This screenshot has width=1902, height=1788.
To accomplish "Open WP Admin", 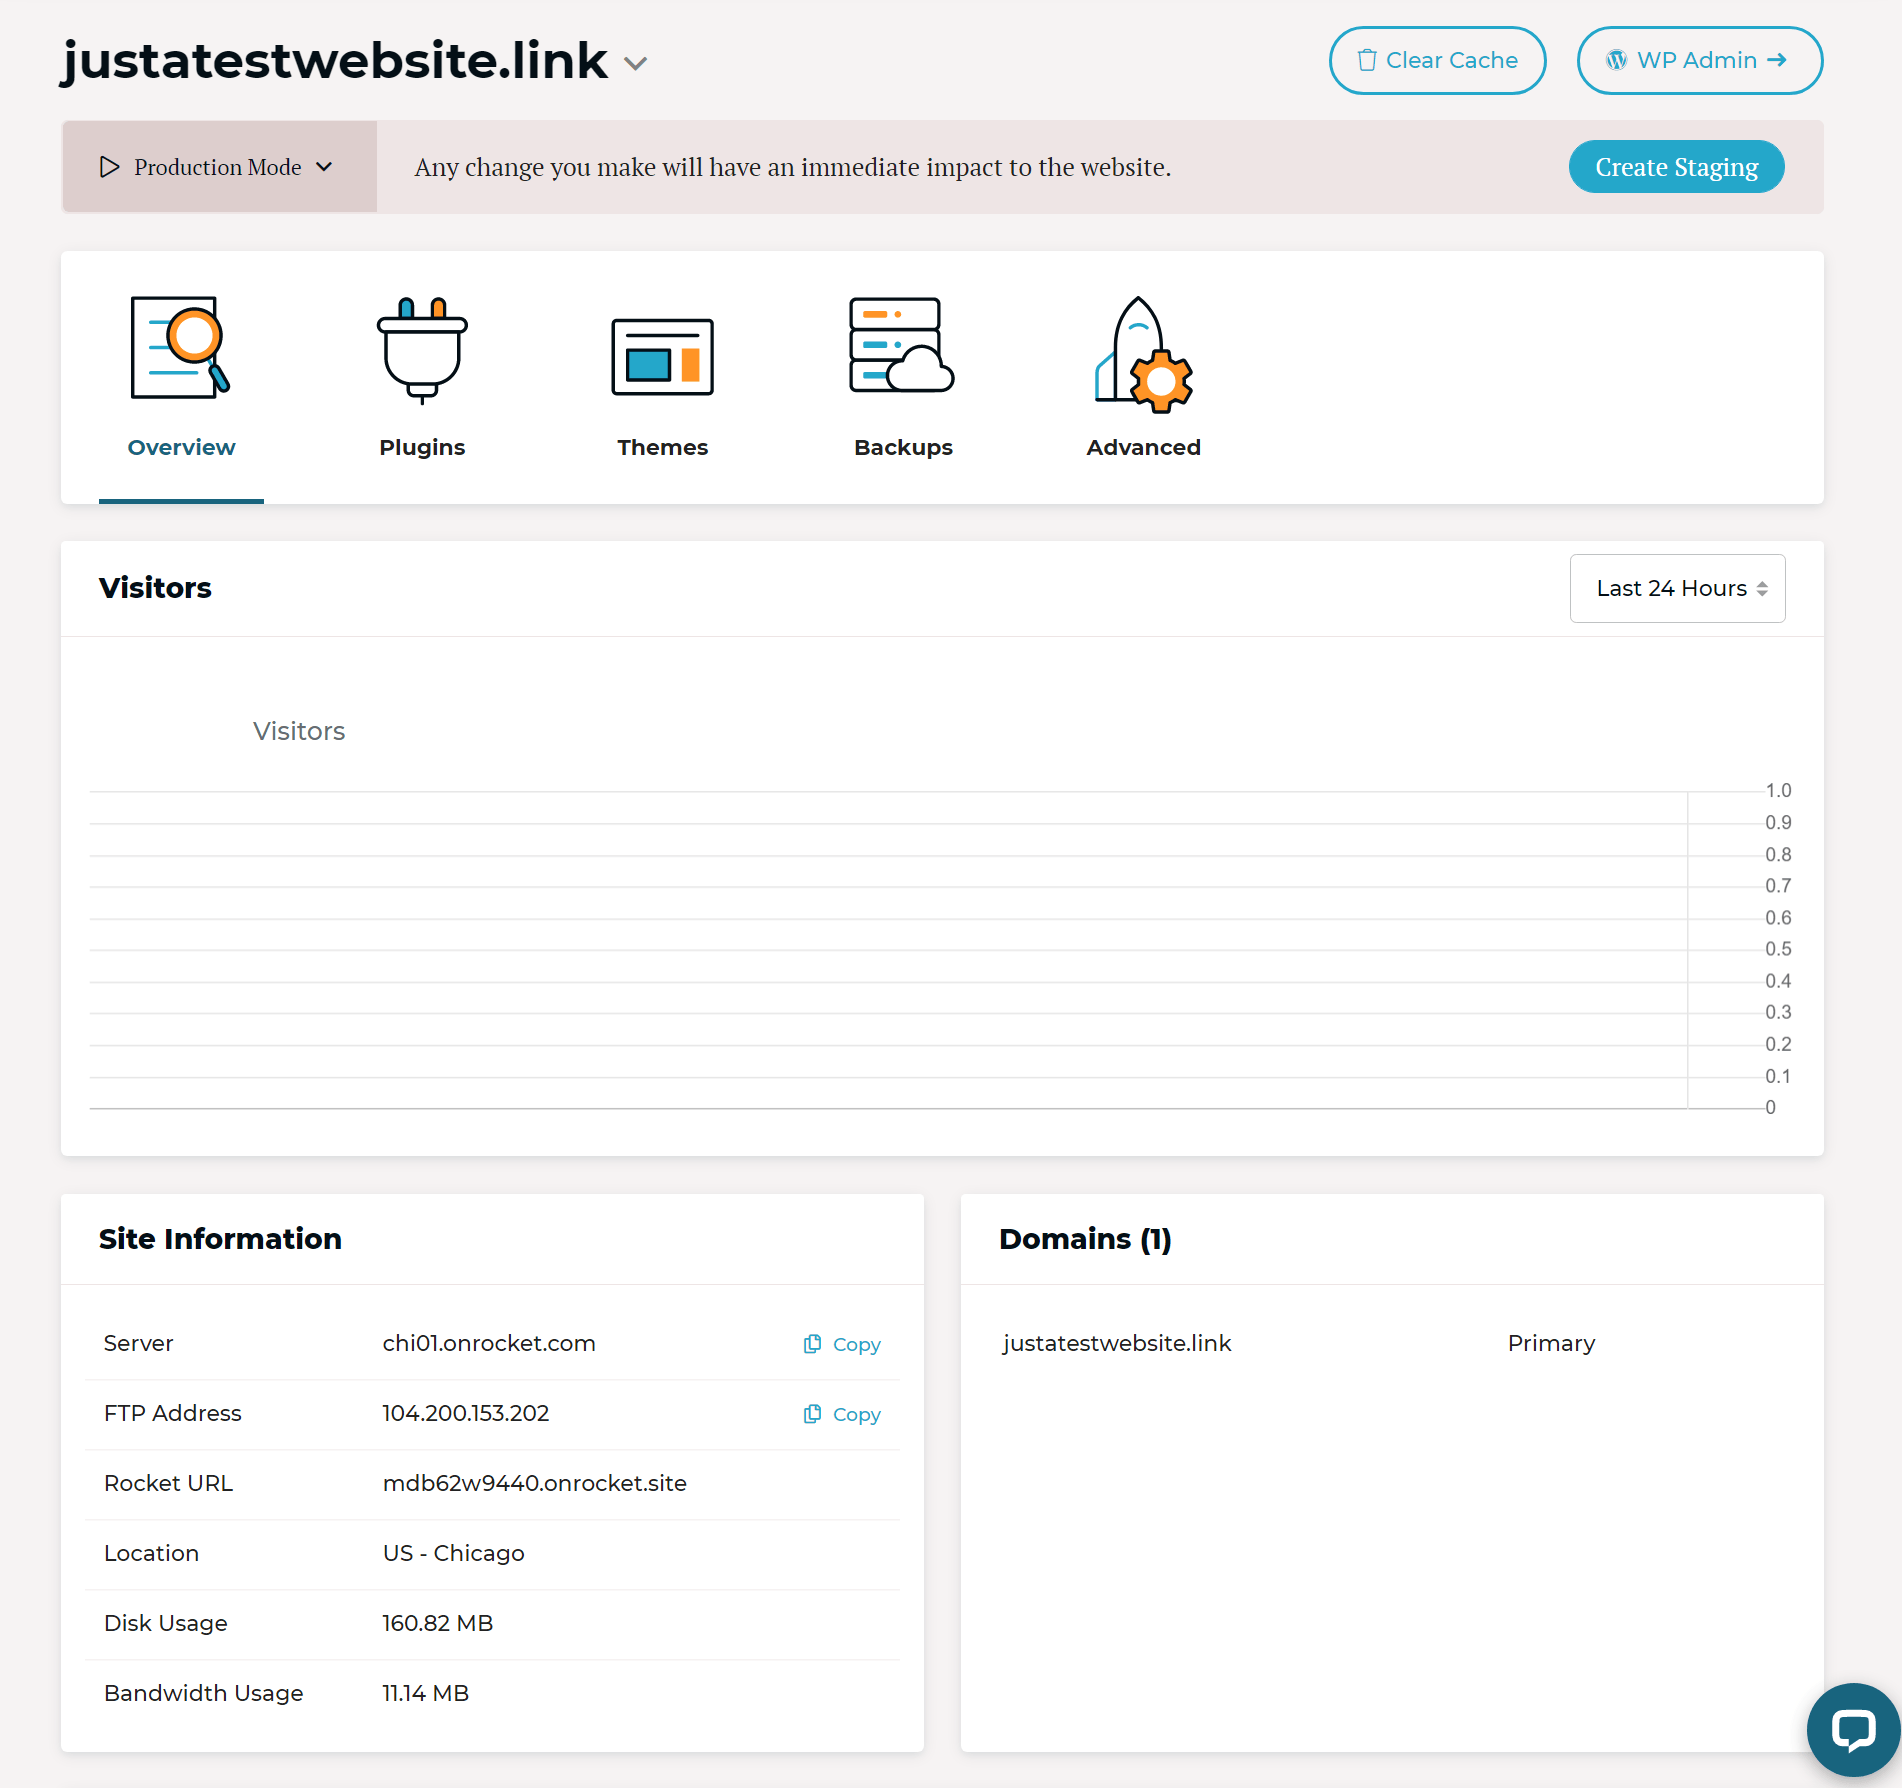I will click(1700, 60).
